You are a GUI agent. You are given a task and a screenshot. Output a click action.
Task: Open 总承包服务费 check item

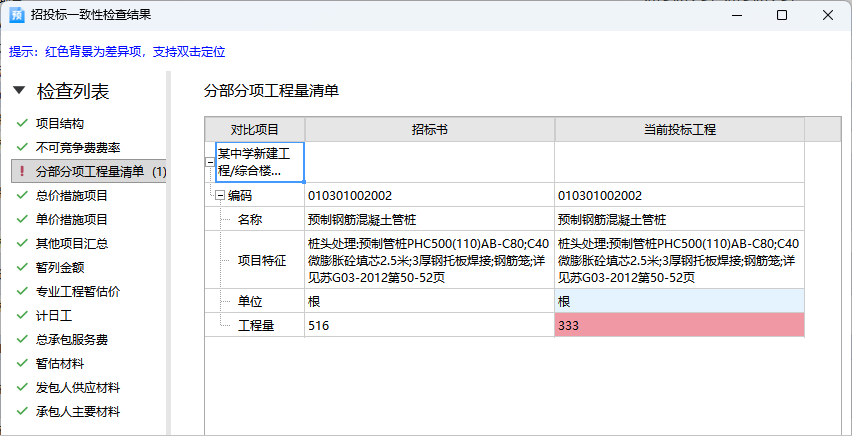coord(71,340)
